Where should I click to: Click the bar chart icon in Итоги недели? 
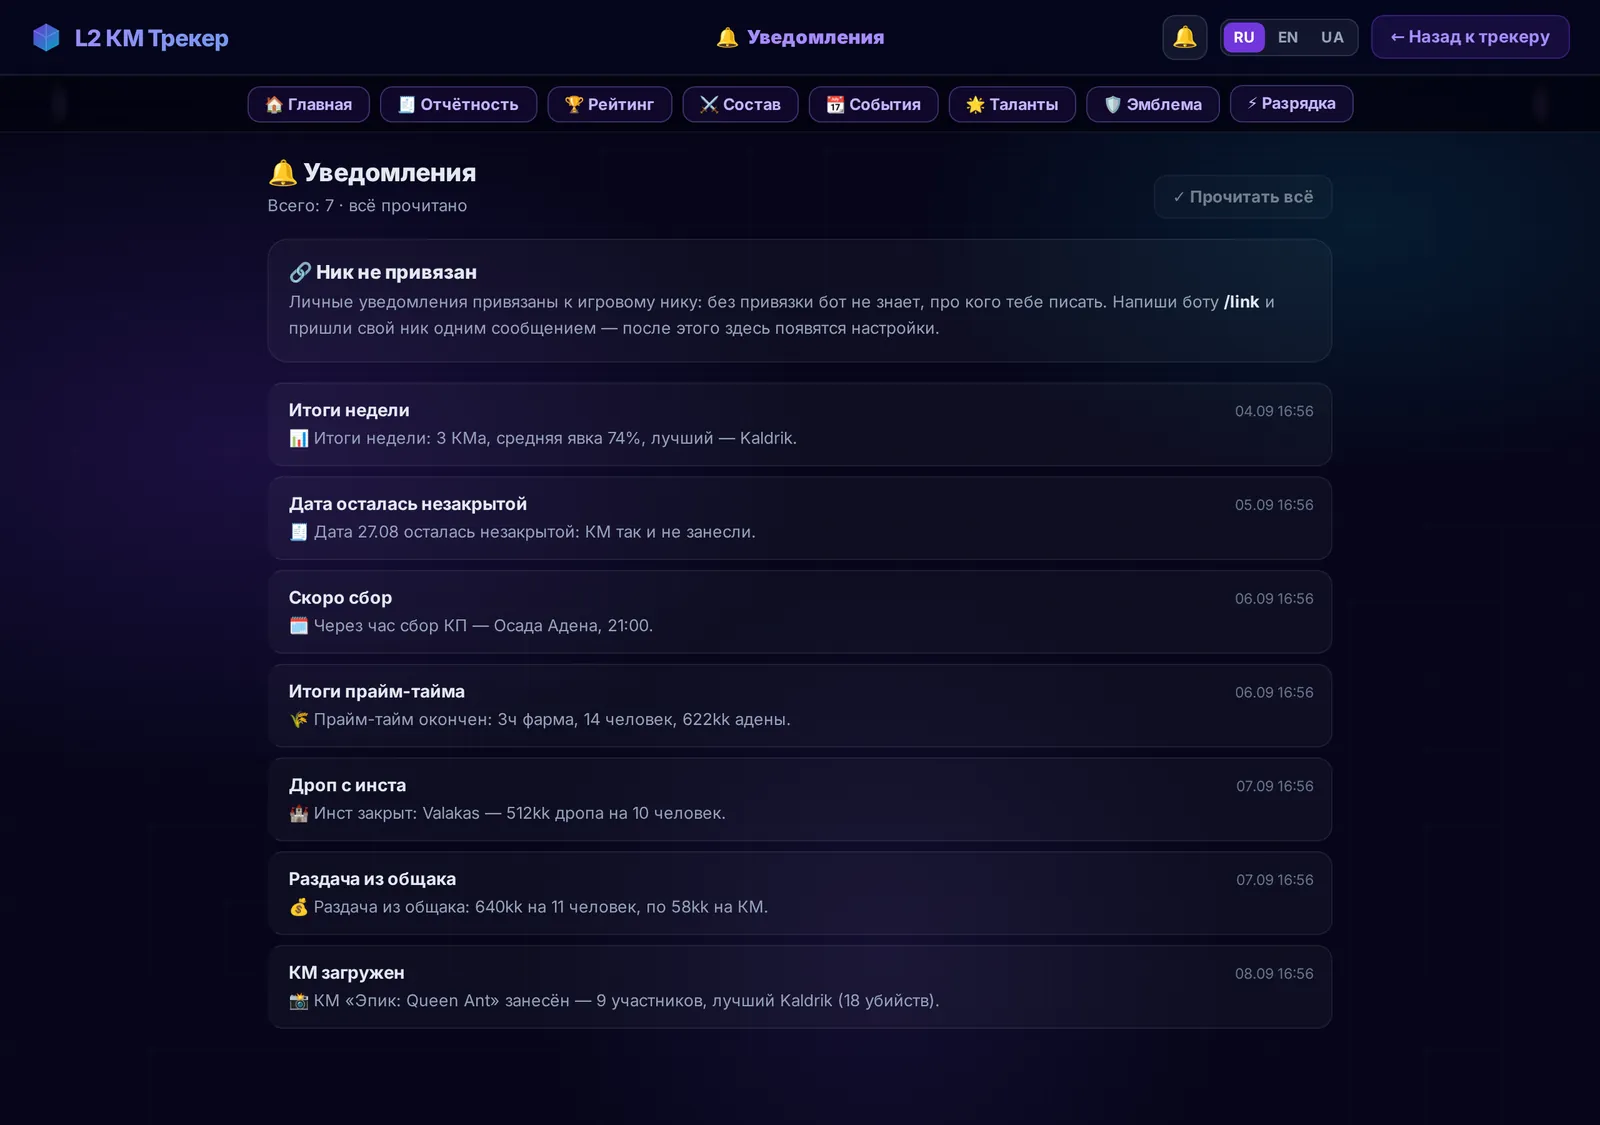tap(298, 438)
